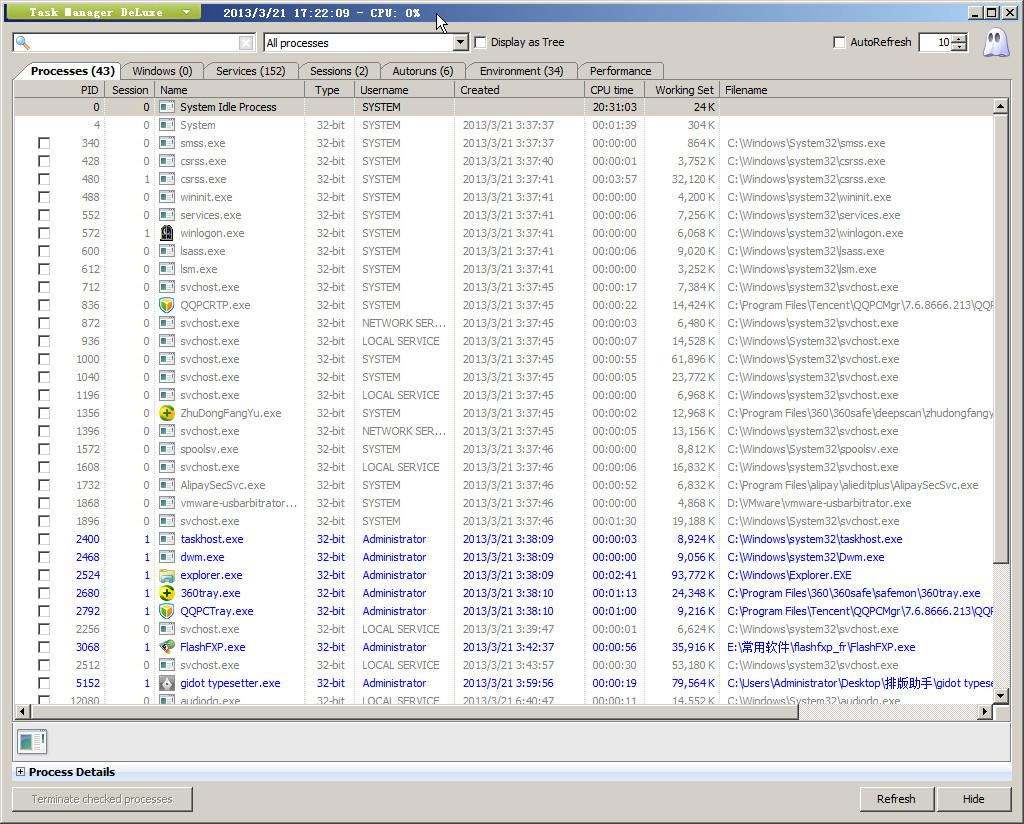
Task: Click the horizontal scrollbar right arrow
Action: [985, 712]
